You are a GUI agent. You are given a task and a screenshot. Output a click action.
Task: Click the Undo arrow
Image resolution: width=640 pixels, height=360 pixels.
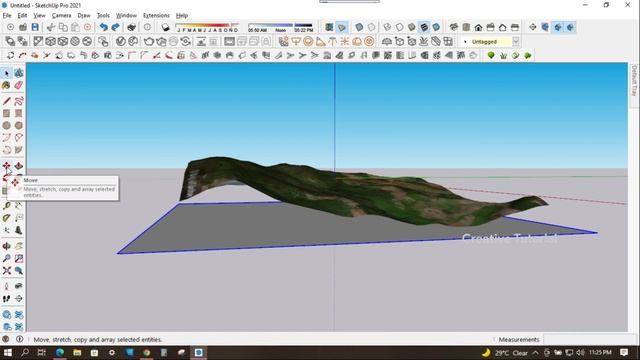pos(104,27)
